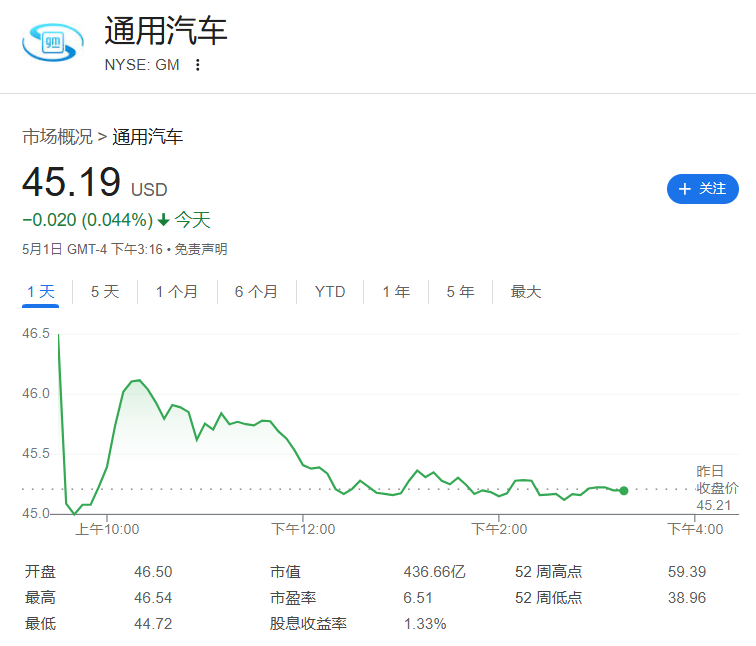
Task: Click the 通用汽车 breadcrumb text
Action: click(148, 137)
